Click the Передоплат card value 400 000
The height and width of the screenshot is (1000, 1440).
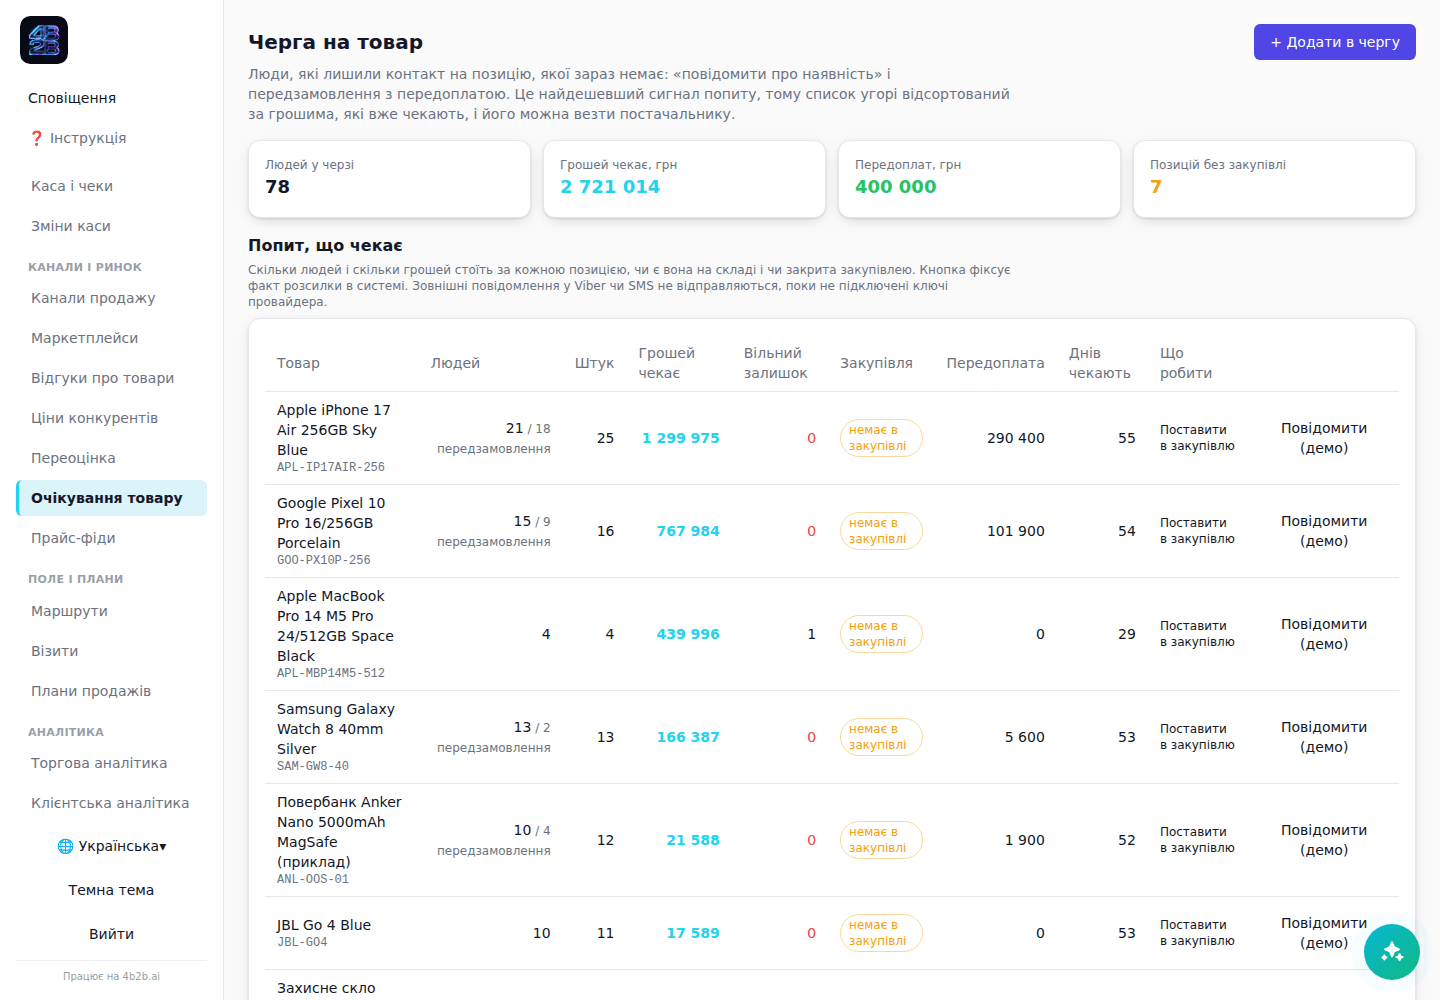tap(896, 187)
